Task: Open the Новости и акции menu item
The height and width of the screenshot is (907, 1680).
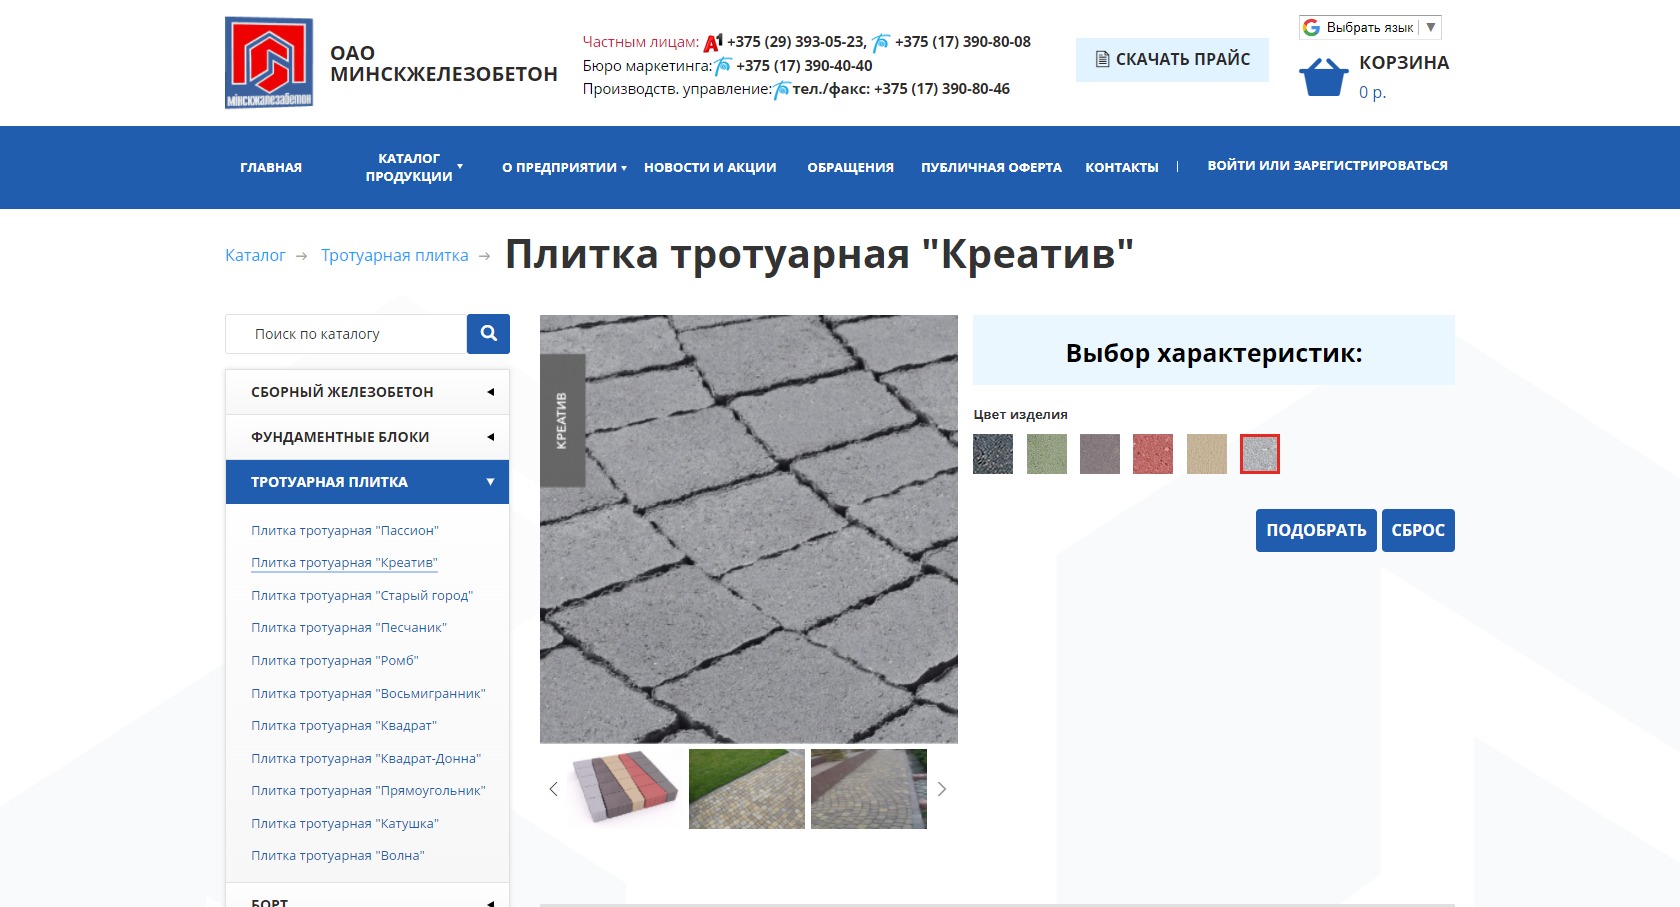Action: click(x=710, y=167)
